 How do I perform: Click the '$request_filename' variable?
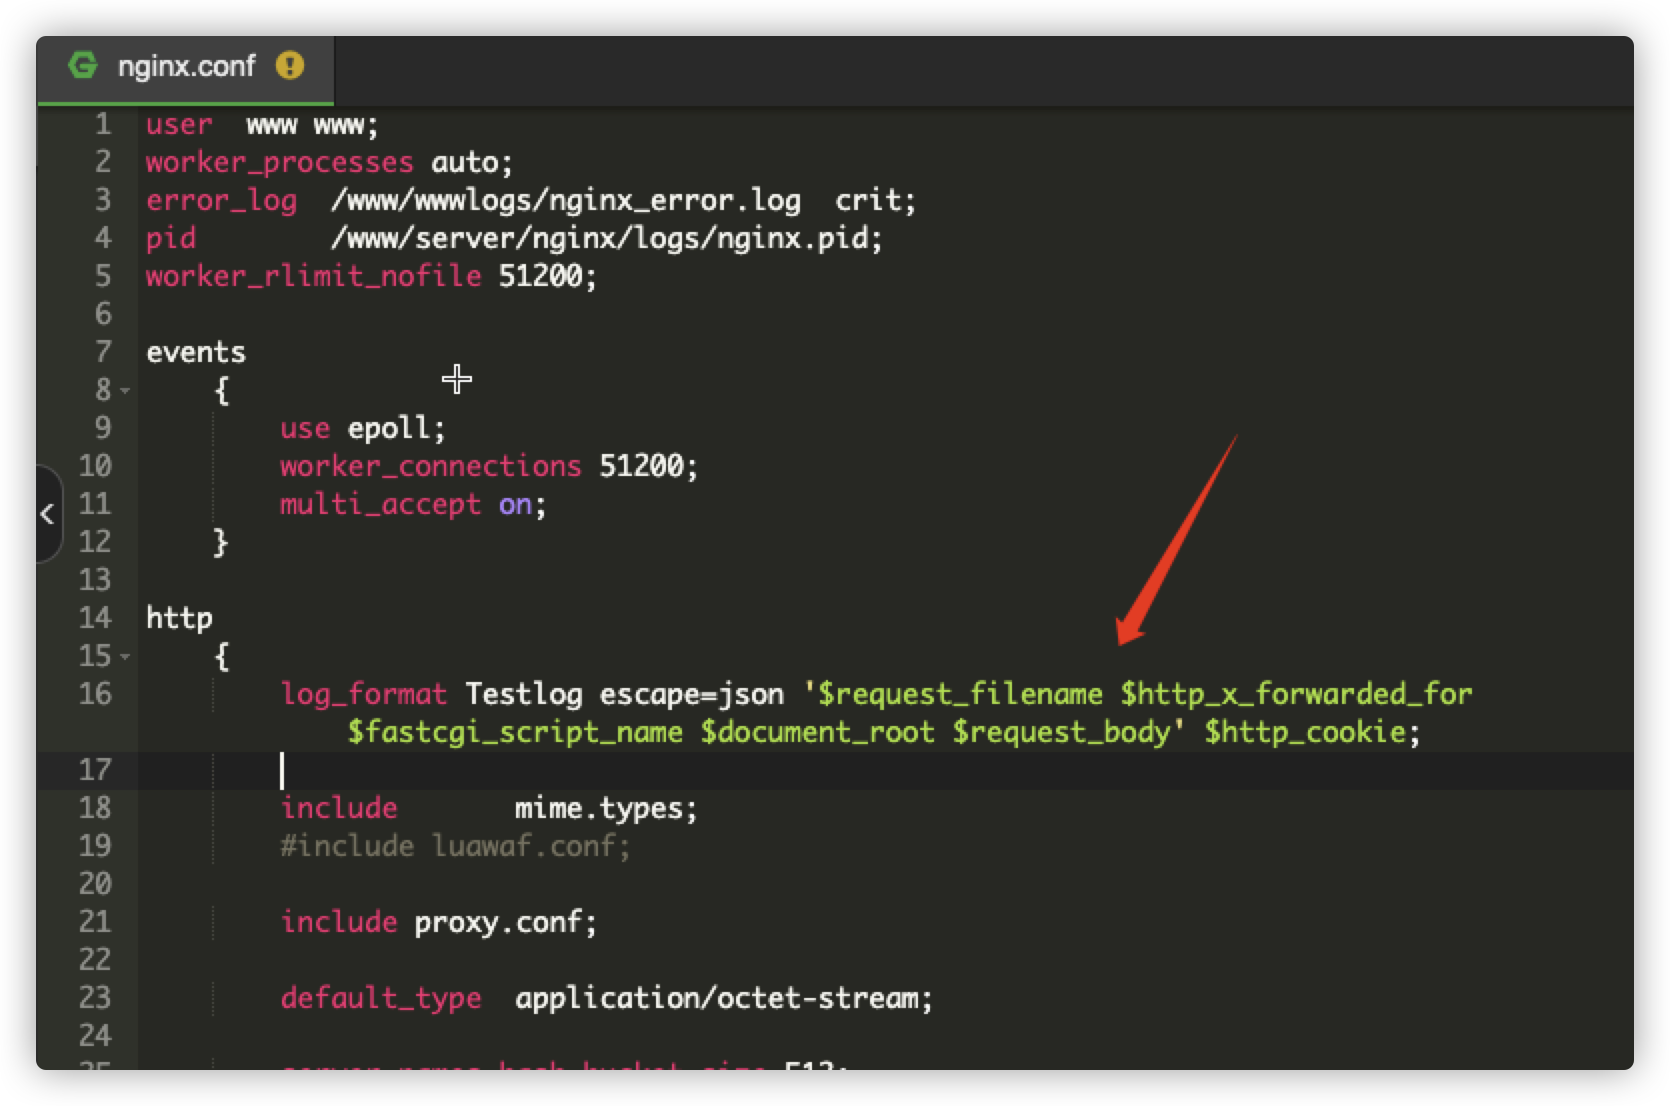[x=960, y=694]
